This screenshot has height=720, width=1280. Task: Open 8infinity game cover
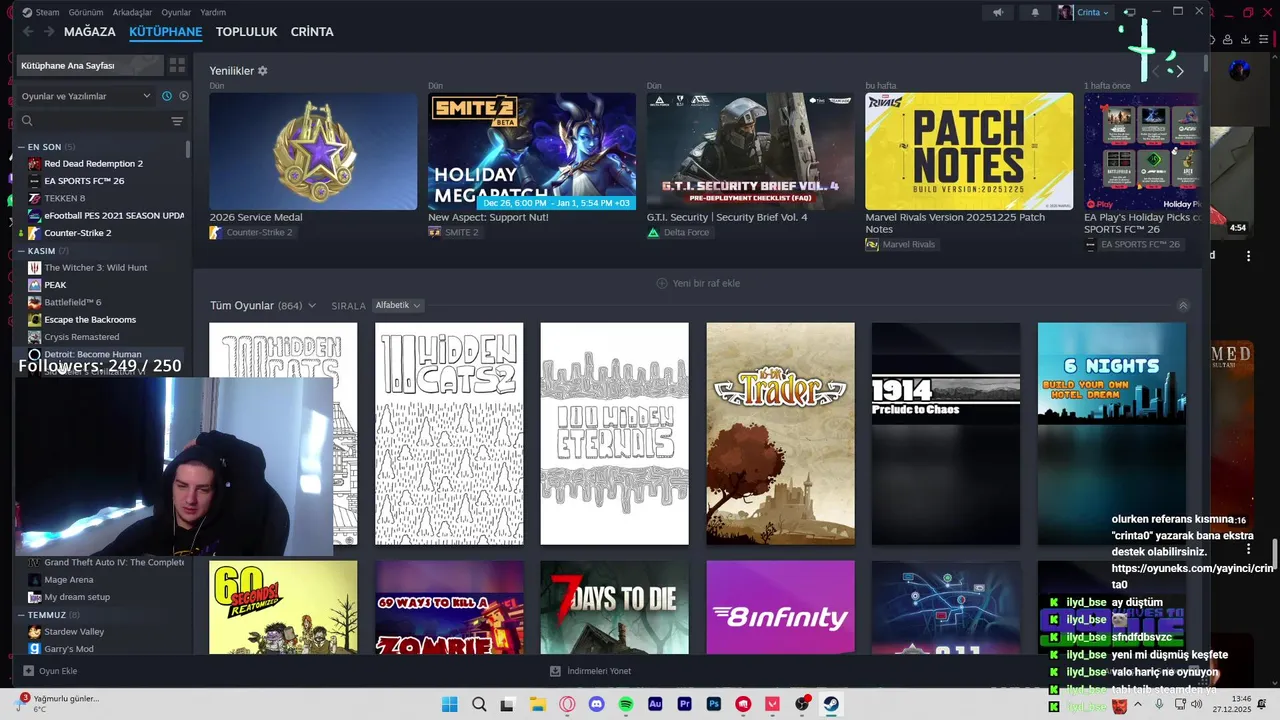(x=780, y=607)
